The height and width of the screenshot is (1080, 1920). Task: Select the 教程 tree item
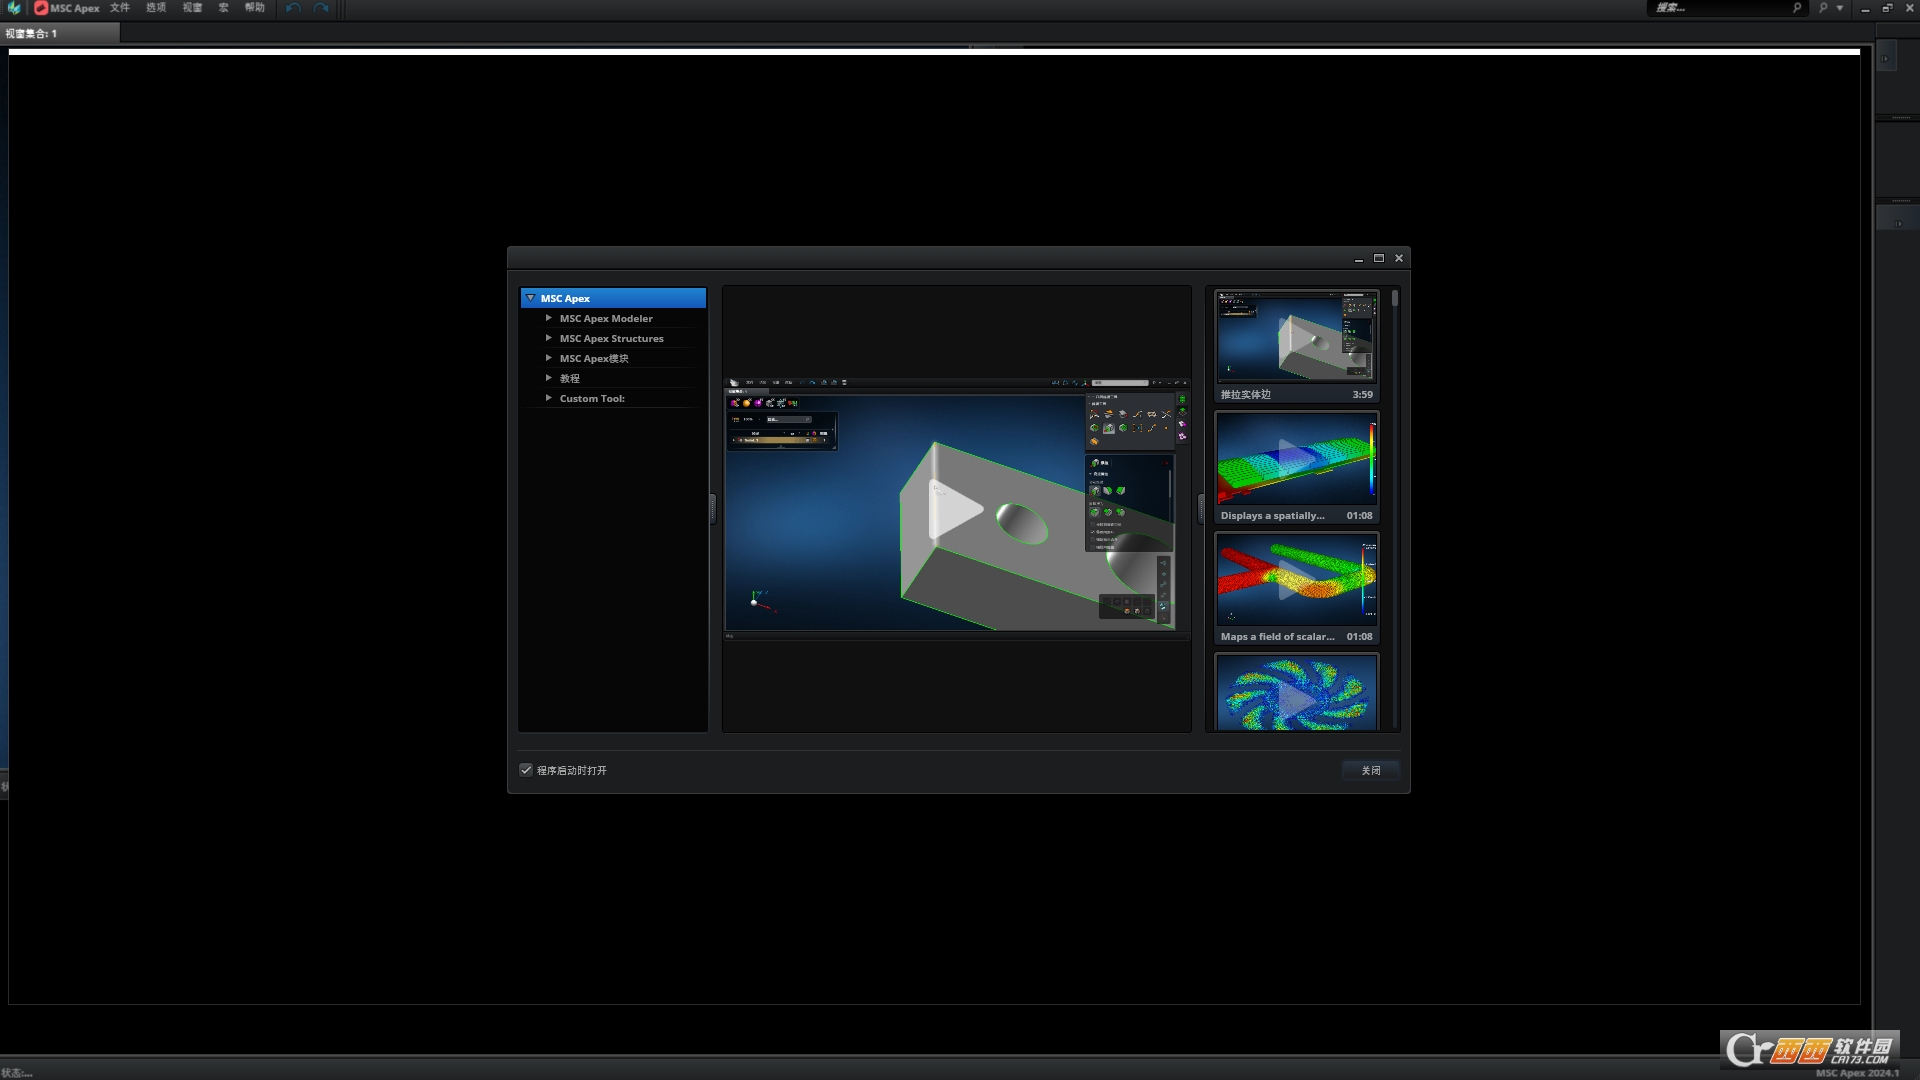570,378
